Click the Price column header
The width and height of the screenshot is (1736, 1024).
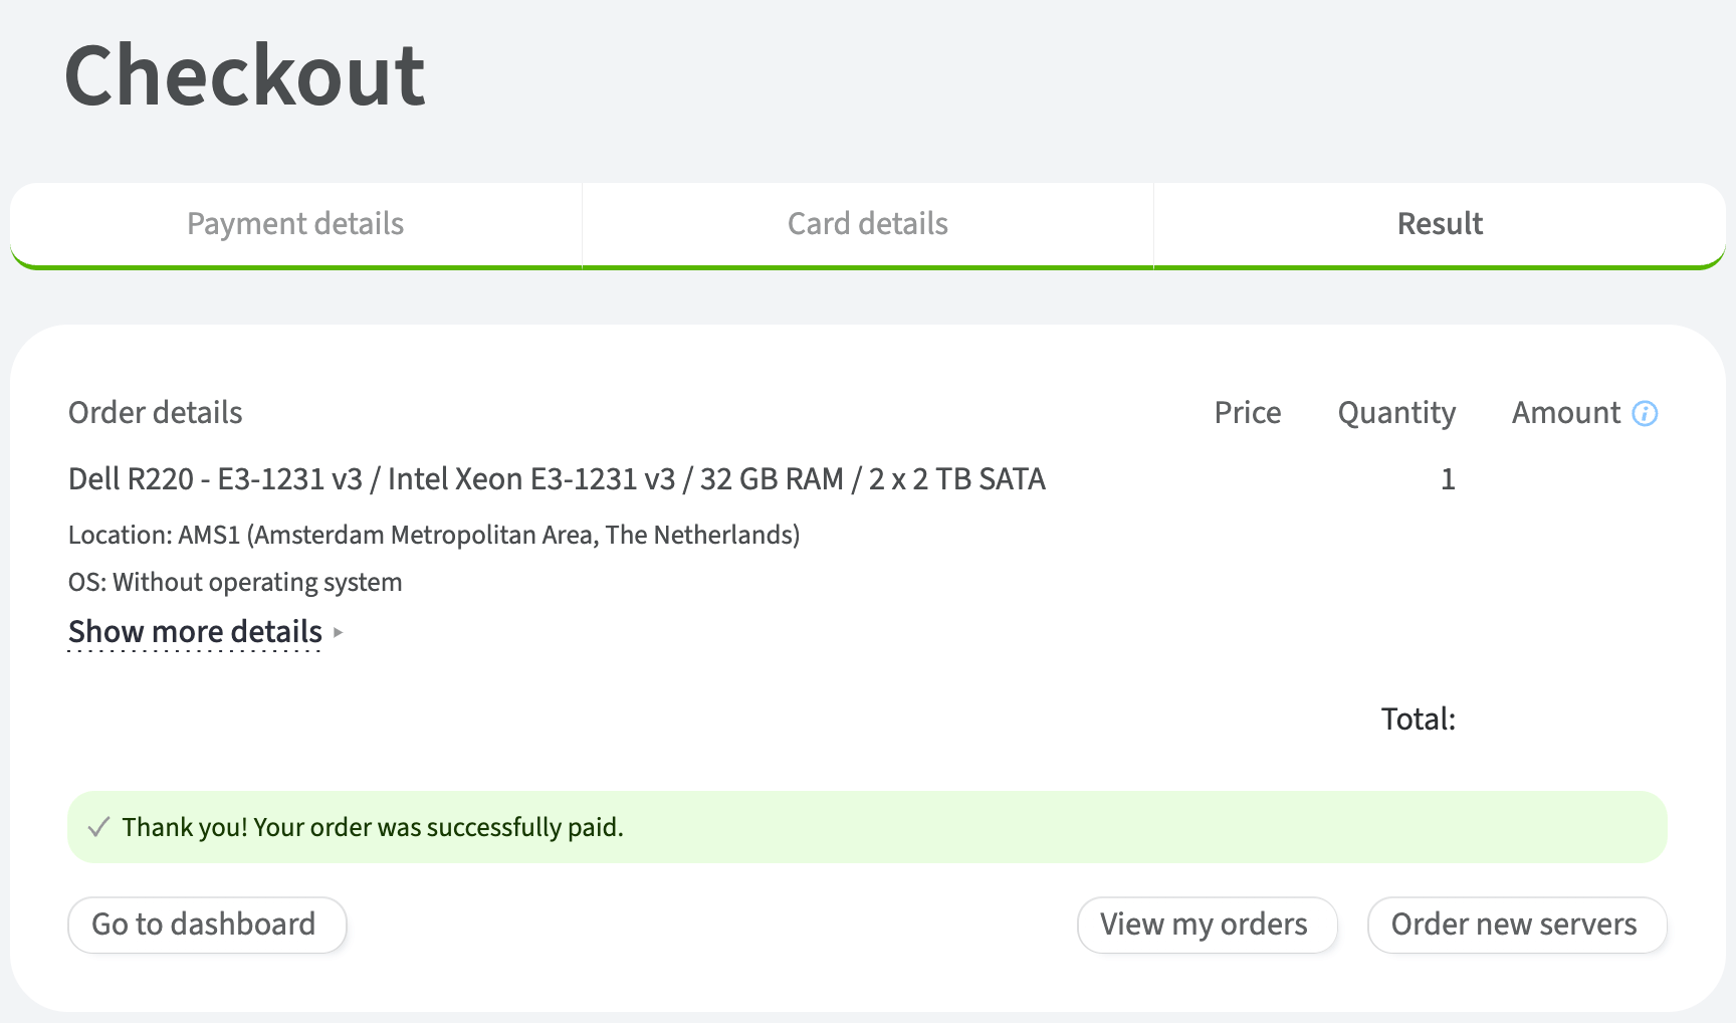pyautogui.click(x=1247, y=413)
